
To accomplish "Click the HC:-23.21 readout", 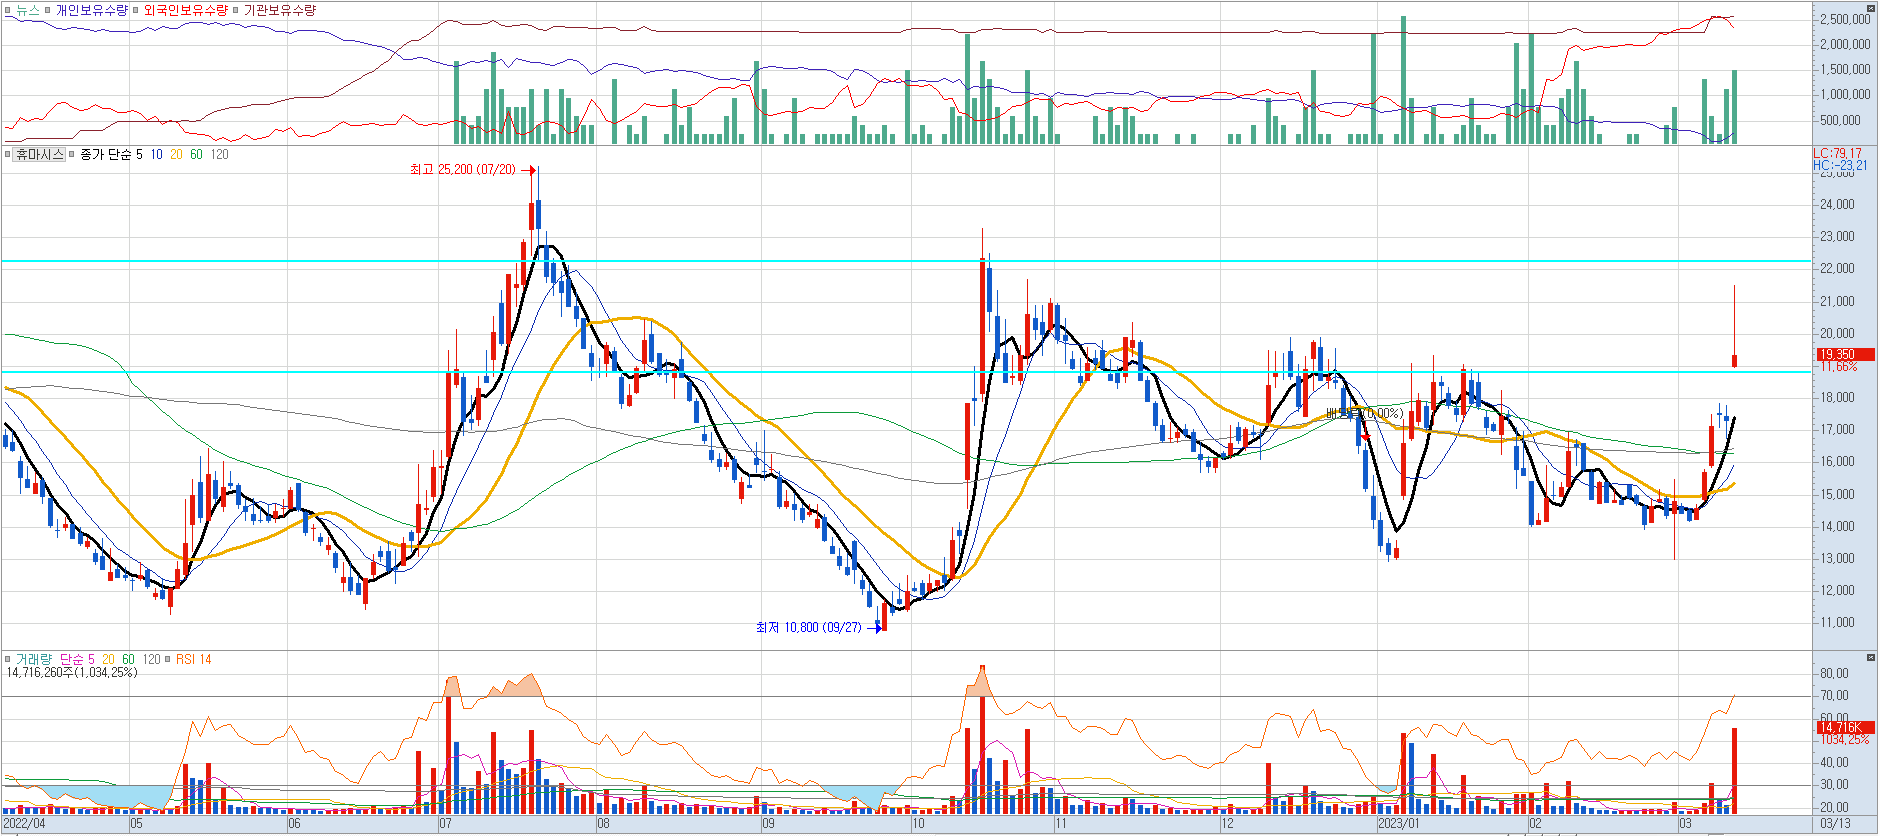I will 1840,165.
